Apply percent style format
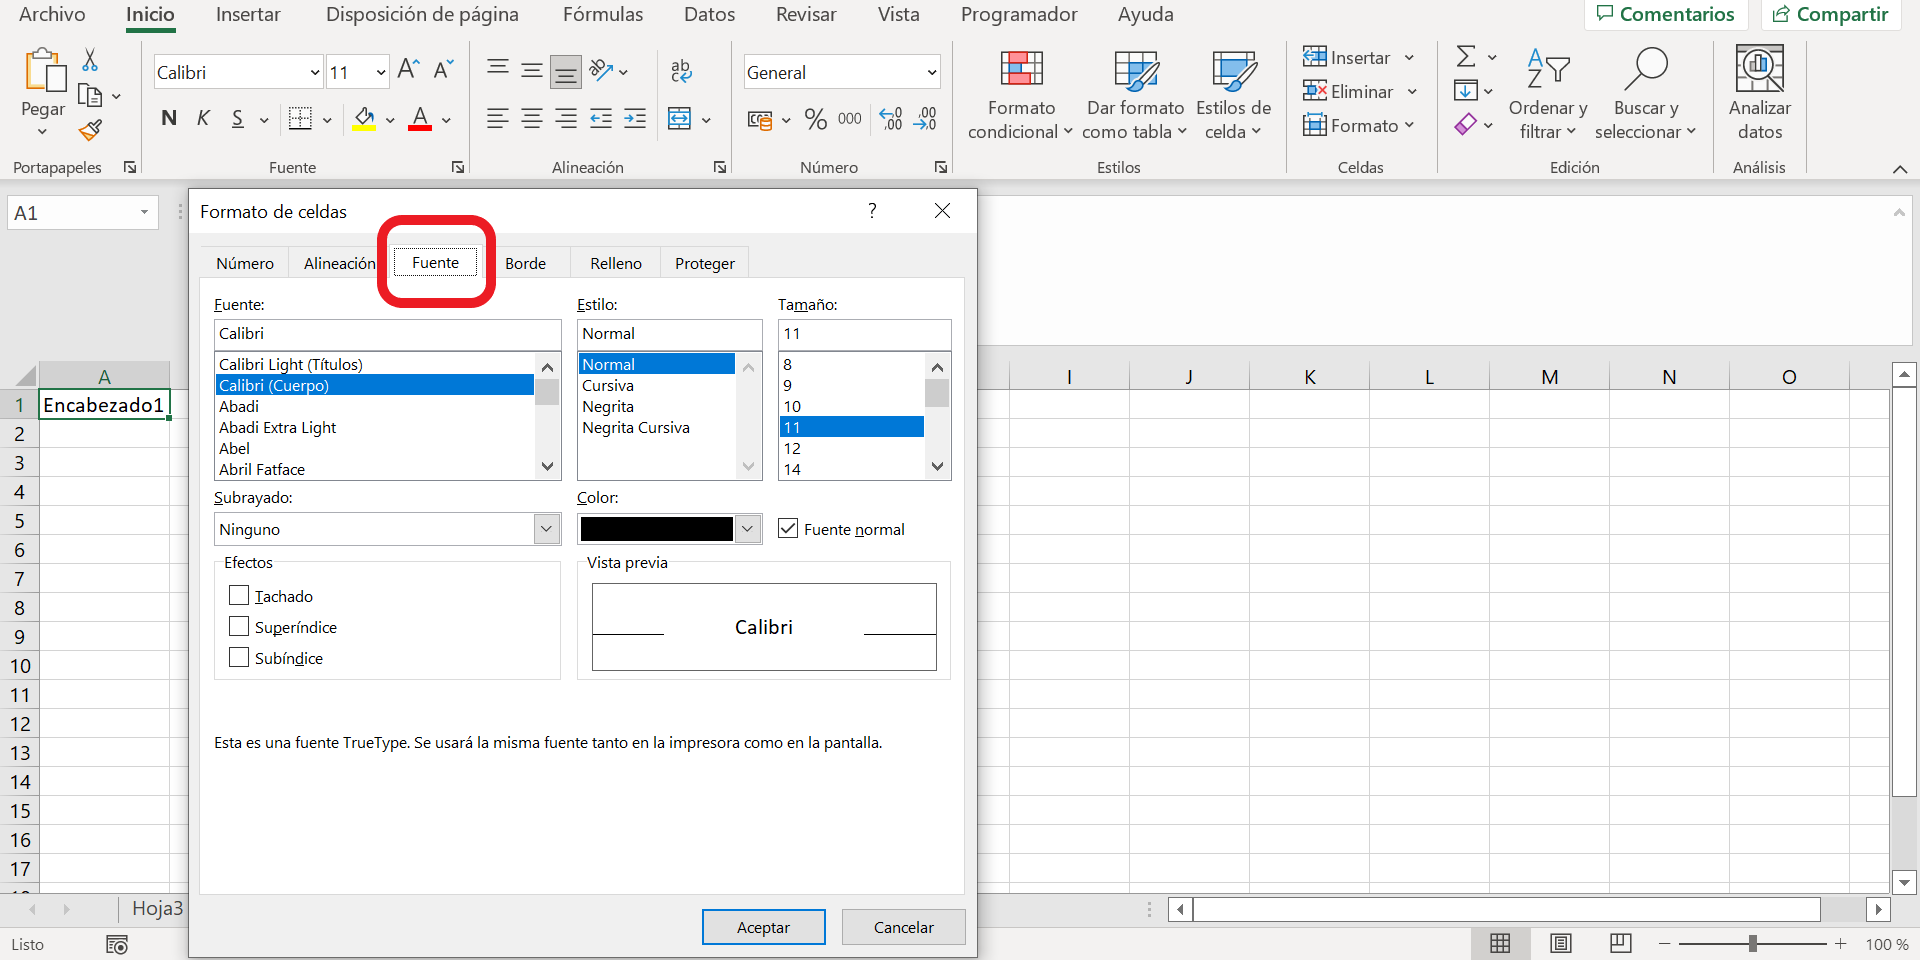Screen dimensions: 1920x960 [x=816, y=119]
